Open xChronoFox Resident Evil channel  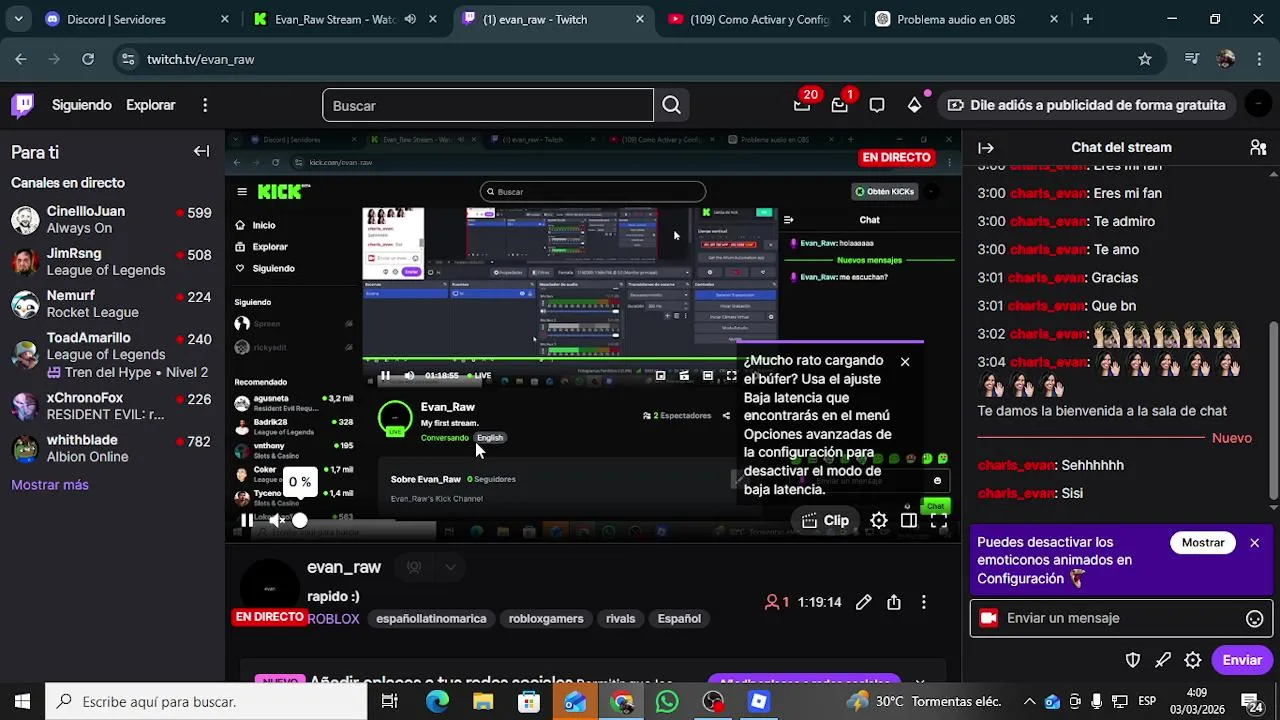tap(112, 406)
